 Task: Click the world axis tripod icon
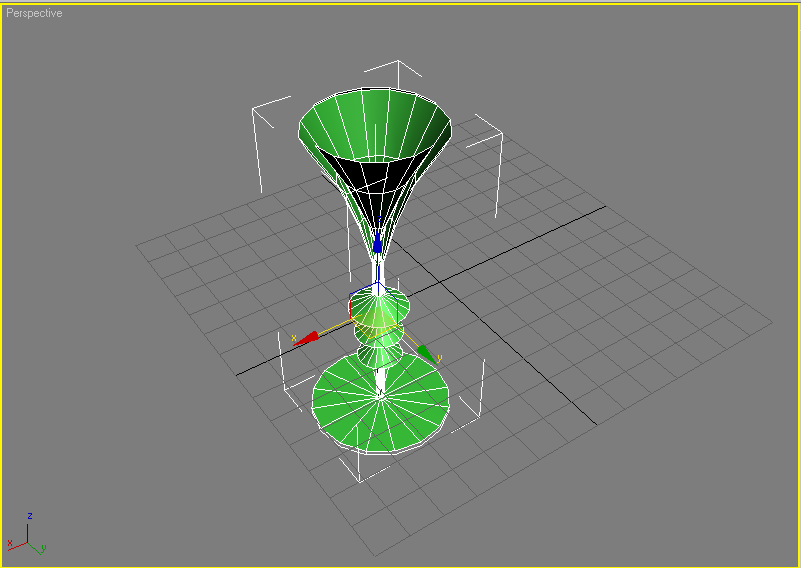28,534
